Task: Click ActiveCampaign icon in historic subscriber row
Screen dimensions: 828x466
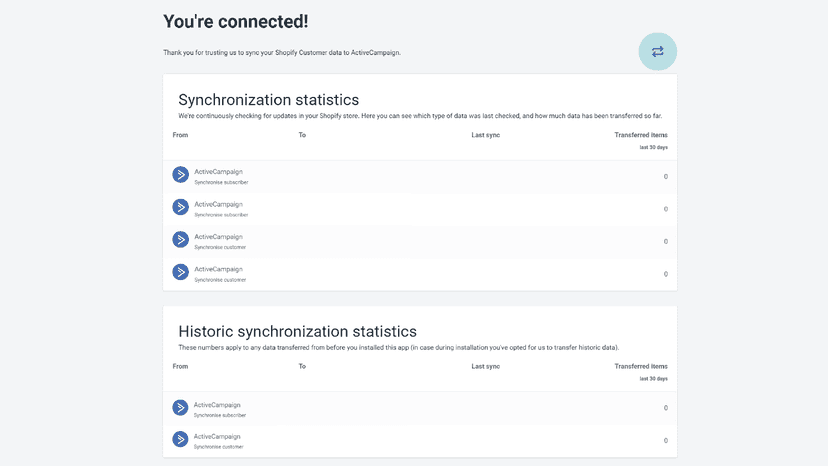Action: 180,407
